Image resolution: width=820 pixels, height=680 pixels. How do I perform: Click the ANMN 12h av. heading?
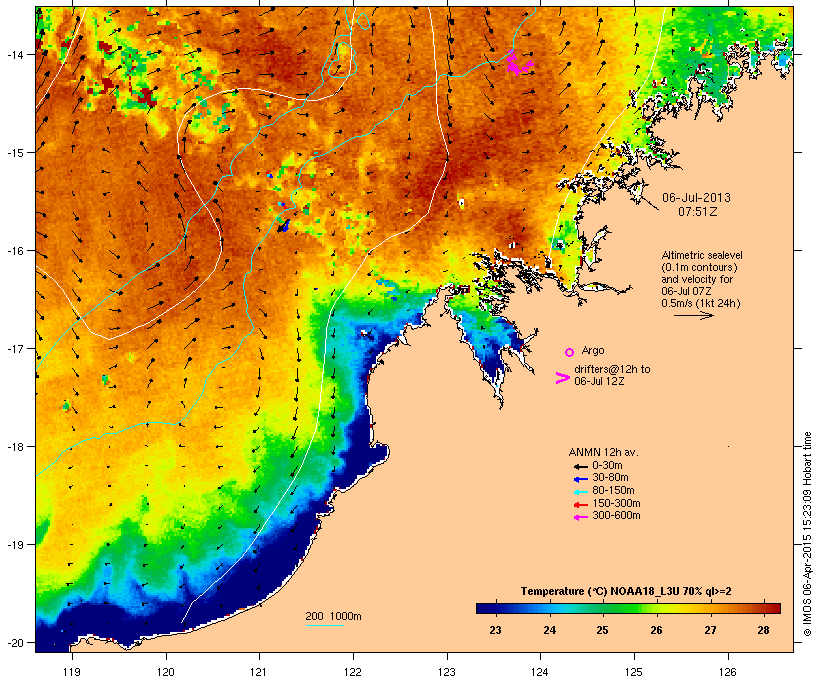(603, 452)
